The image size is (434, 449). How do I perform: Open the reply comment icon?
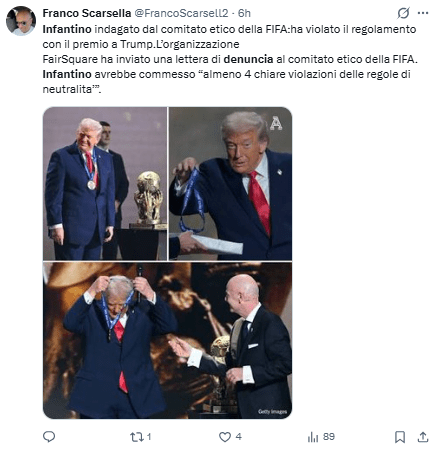pyautogui.click(x=49, y=436)
